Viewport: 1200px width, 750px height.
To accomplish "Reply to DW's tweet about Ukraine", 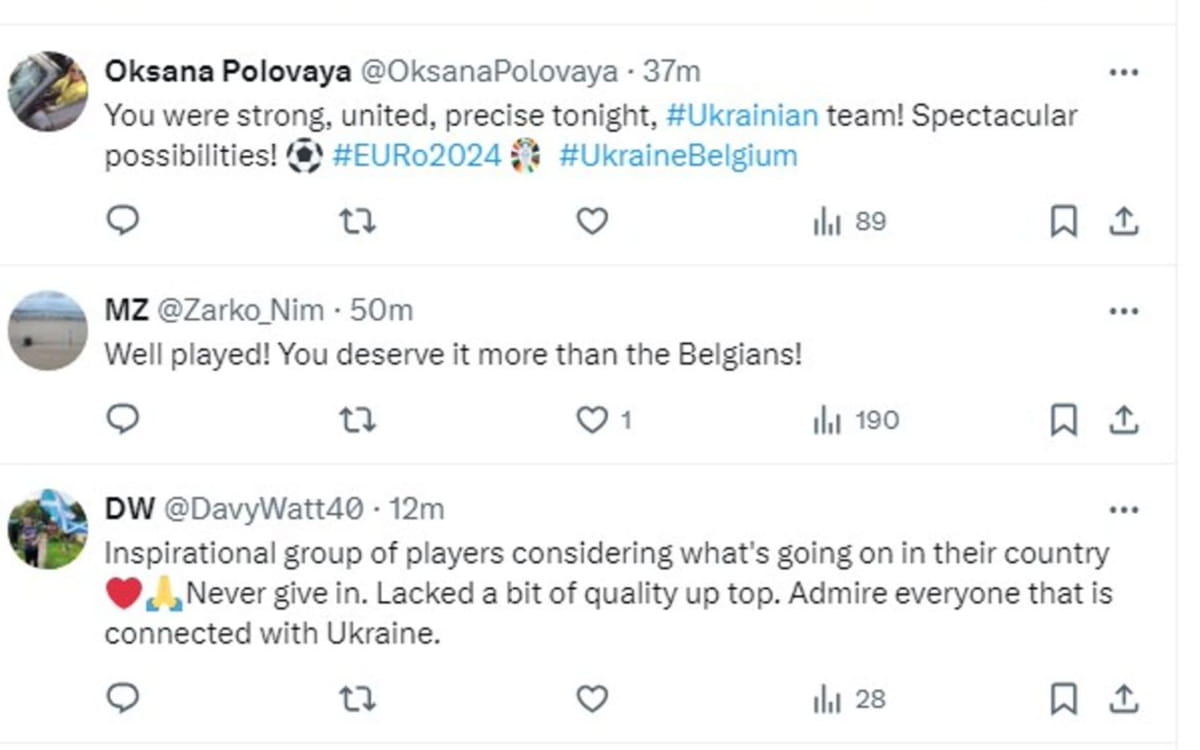I will 122,698.
